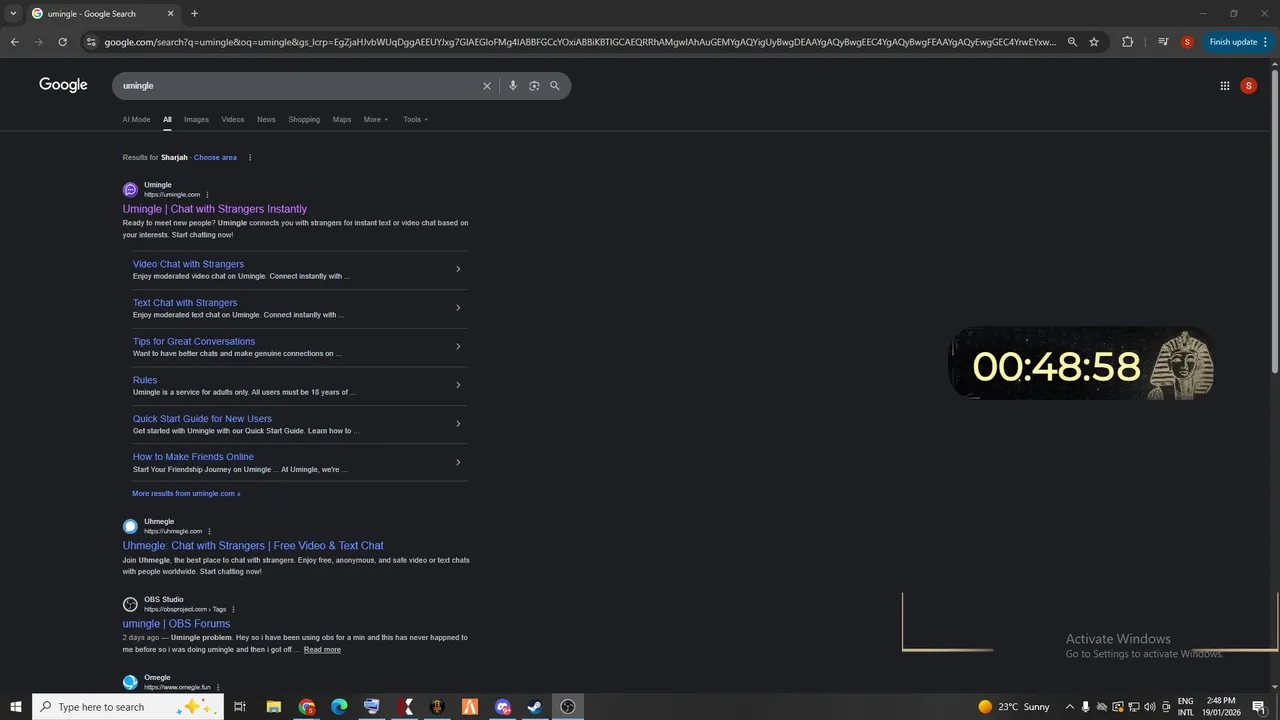Viewport: 1280px width, 720px height.
Task: Open Google Lens image search
Action: pyautogui.click(x=534, y=86)
